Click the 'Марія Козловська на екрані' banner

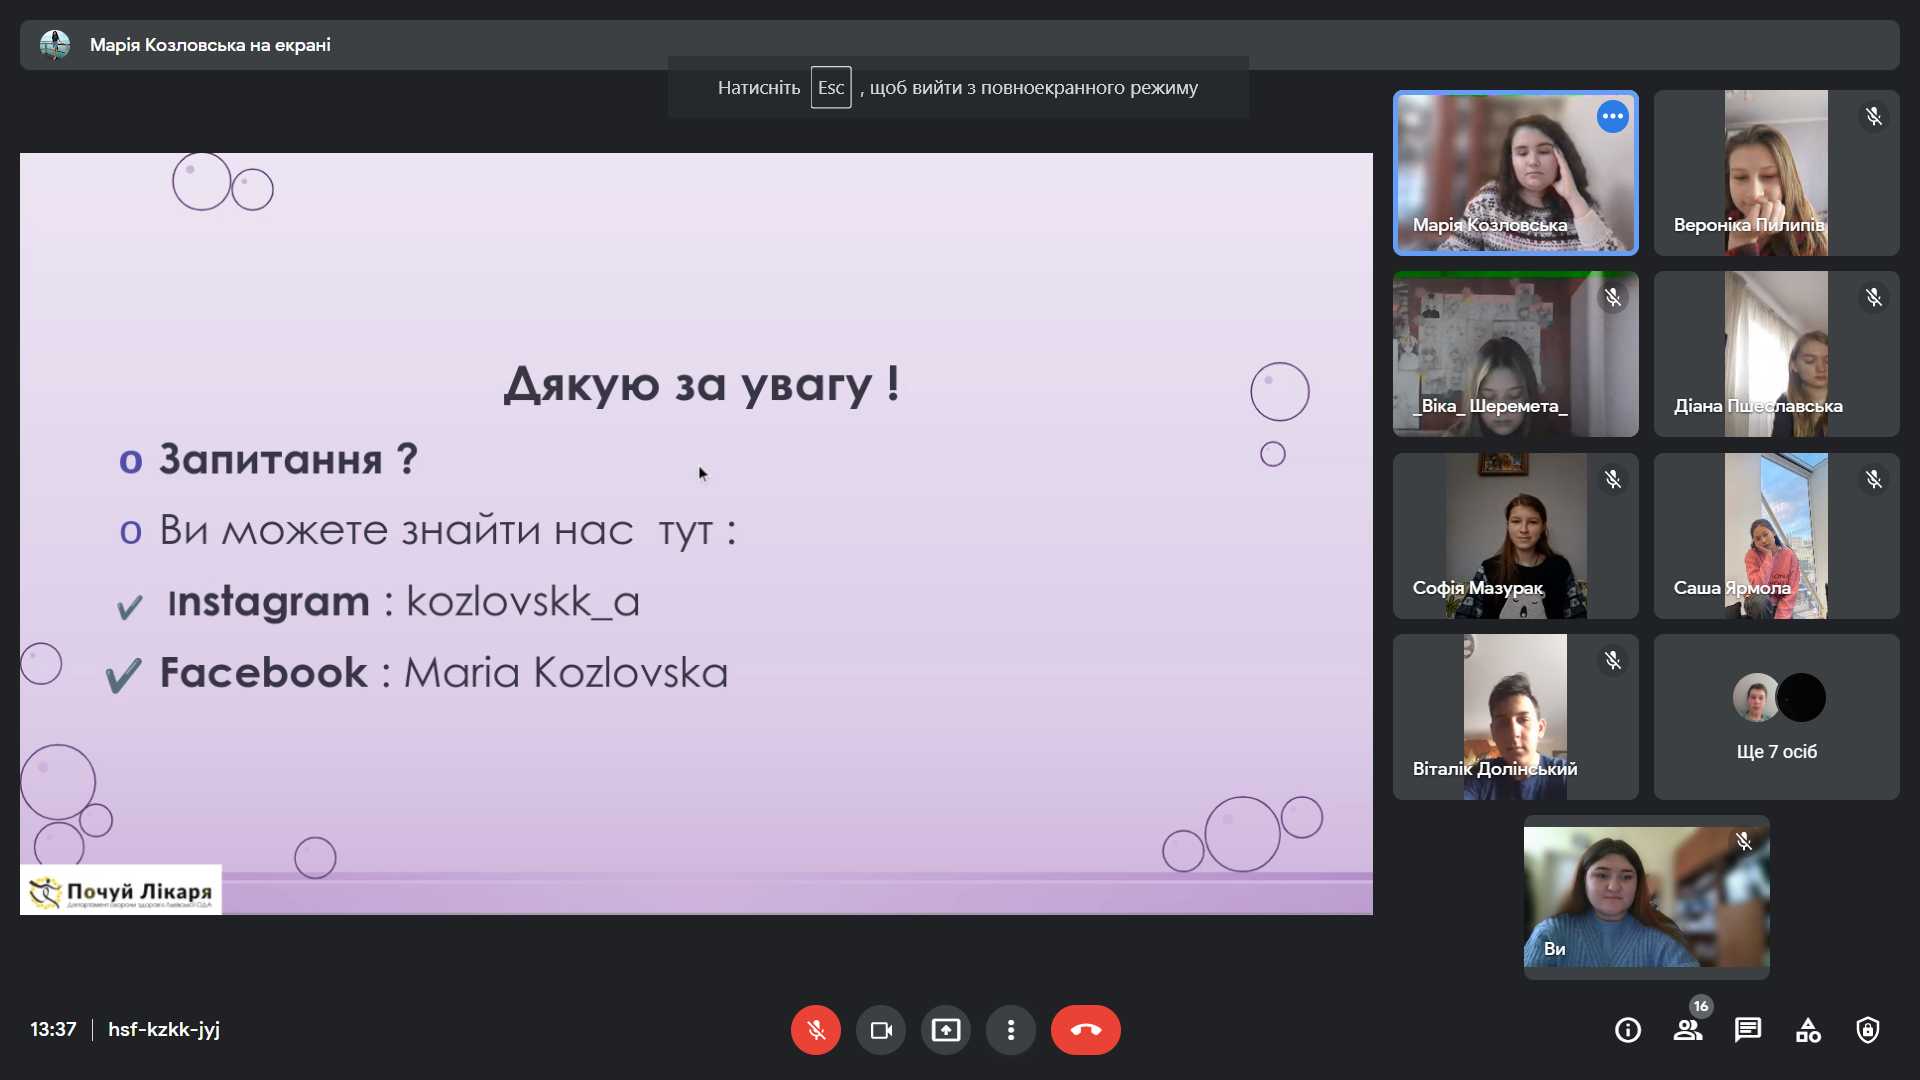tap(210, 45)
